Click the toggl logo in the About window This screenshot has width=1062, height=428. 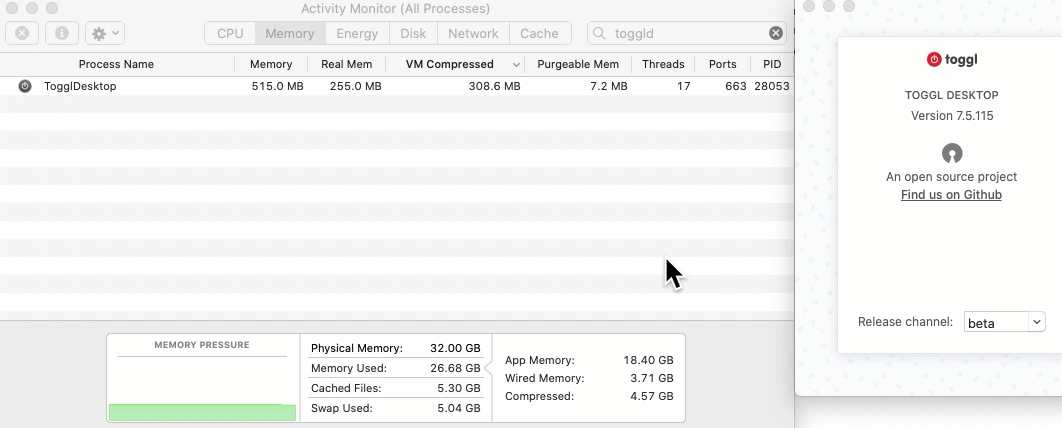coord(952,60)
